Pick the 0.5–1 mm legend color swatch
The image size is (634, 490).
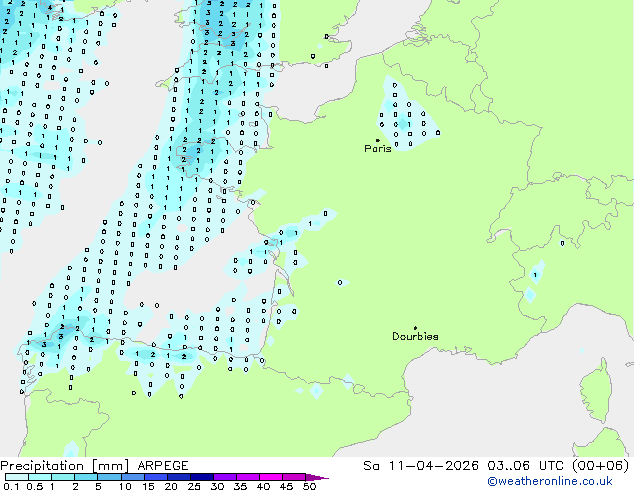pyautogui.click(x=40, y=477)
